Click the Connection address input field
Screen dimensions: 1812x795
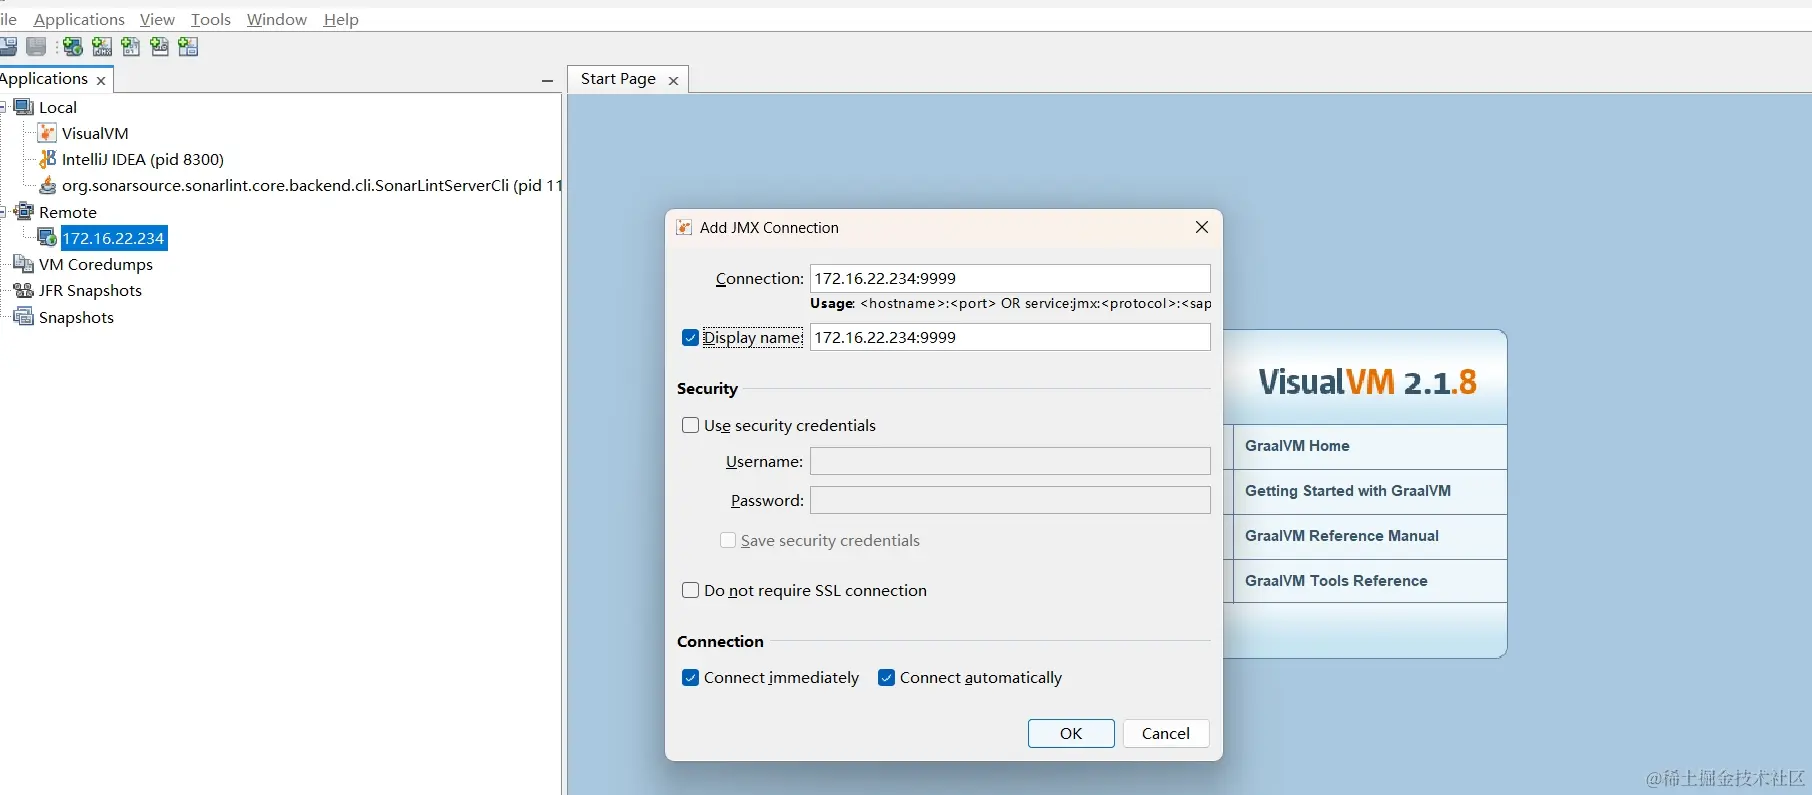[1010, 278]
